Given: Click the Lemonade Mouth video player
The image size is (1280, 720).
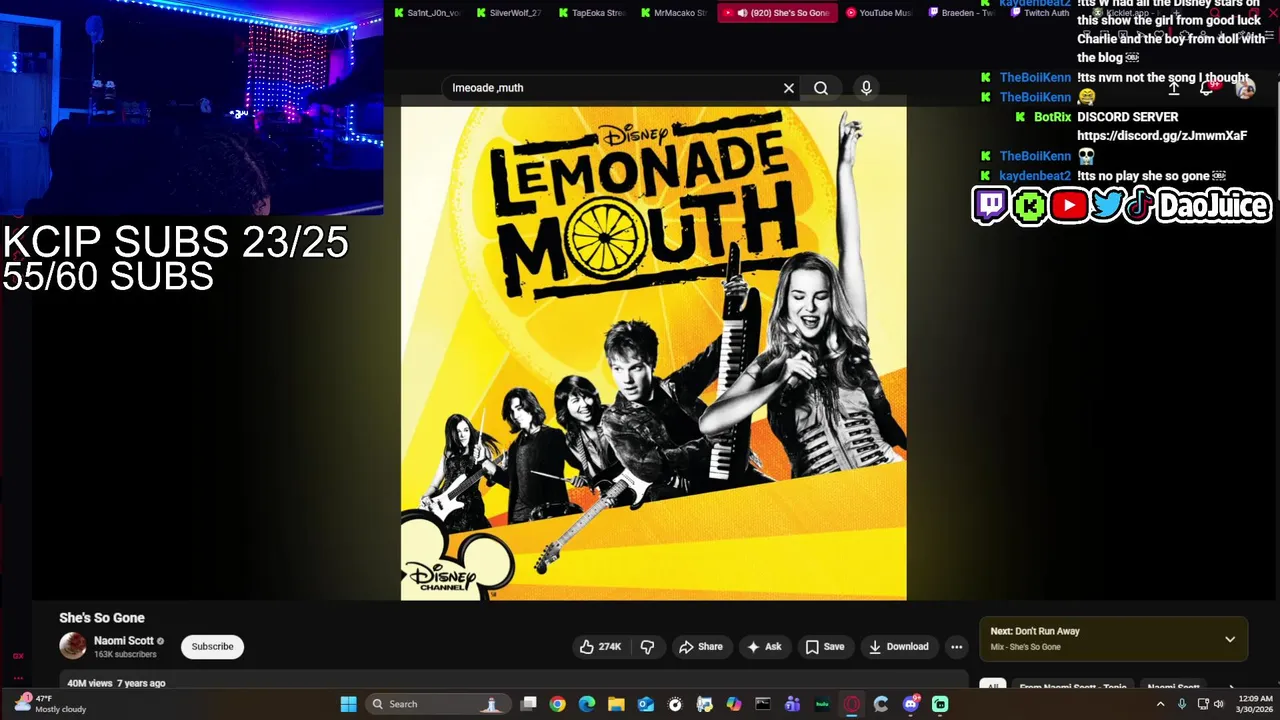Looking at the screenshot, I should coord(653,350).
